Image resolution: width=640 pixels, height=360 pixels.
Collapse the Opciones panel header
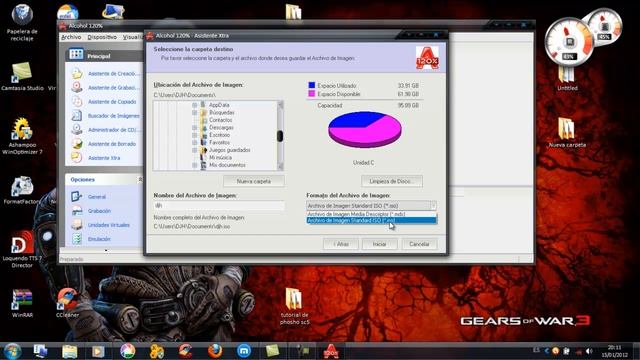pos(140,180)
